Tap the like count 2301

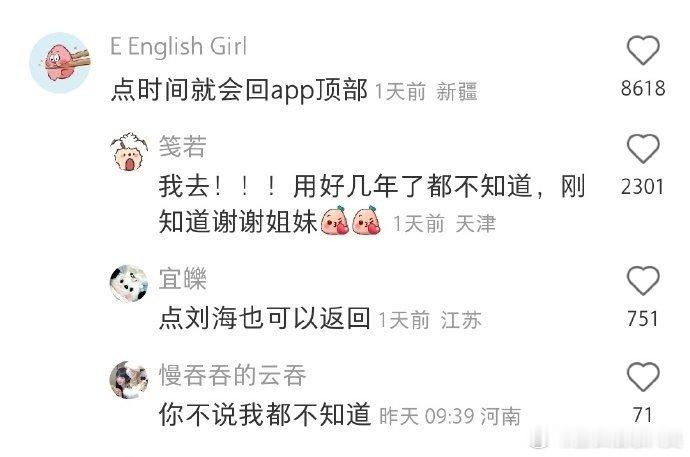pyautogui.click(x=643, y=187)
